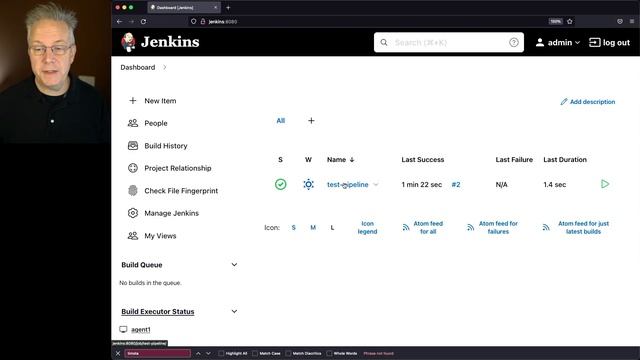Sort by the Name column header
This screenshot has height=360, width=640.
click(x=340, y=160)
